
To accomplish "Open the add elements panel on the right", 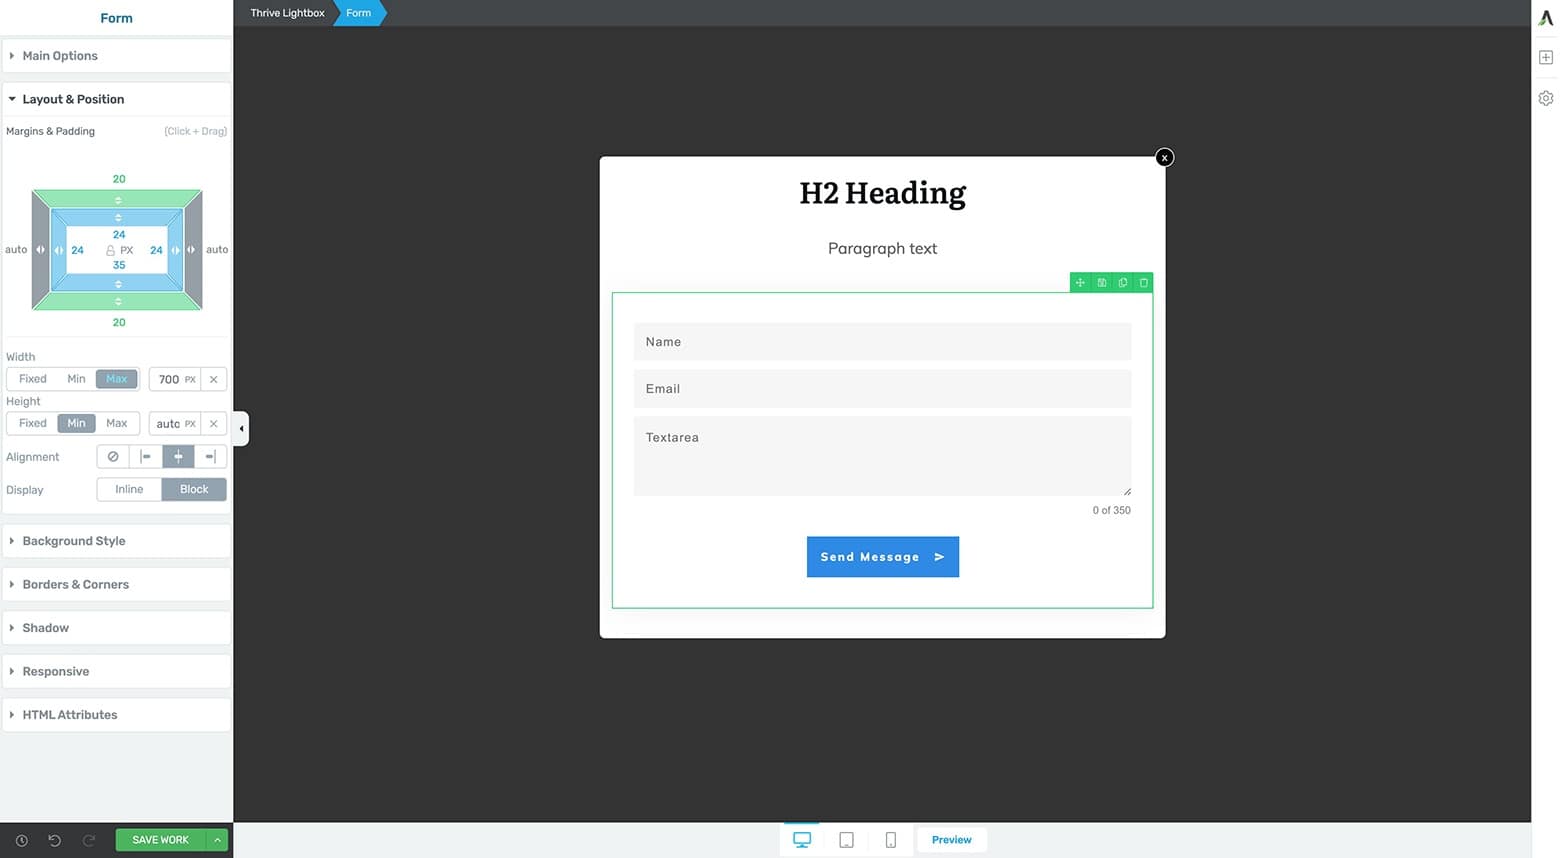I will [x=1546, y=57].
